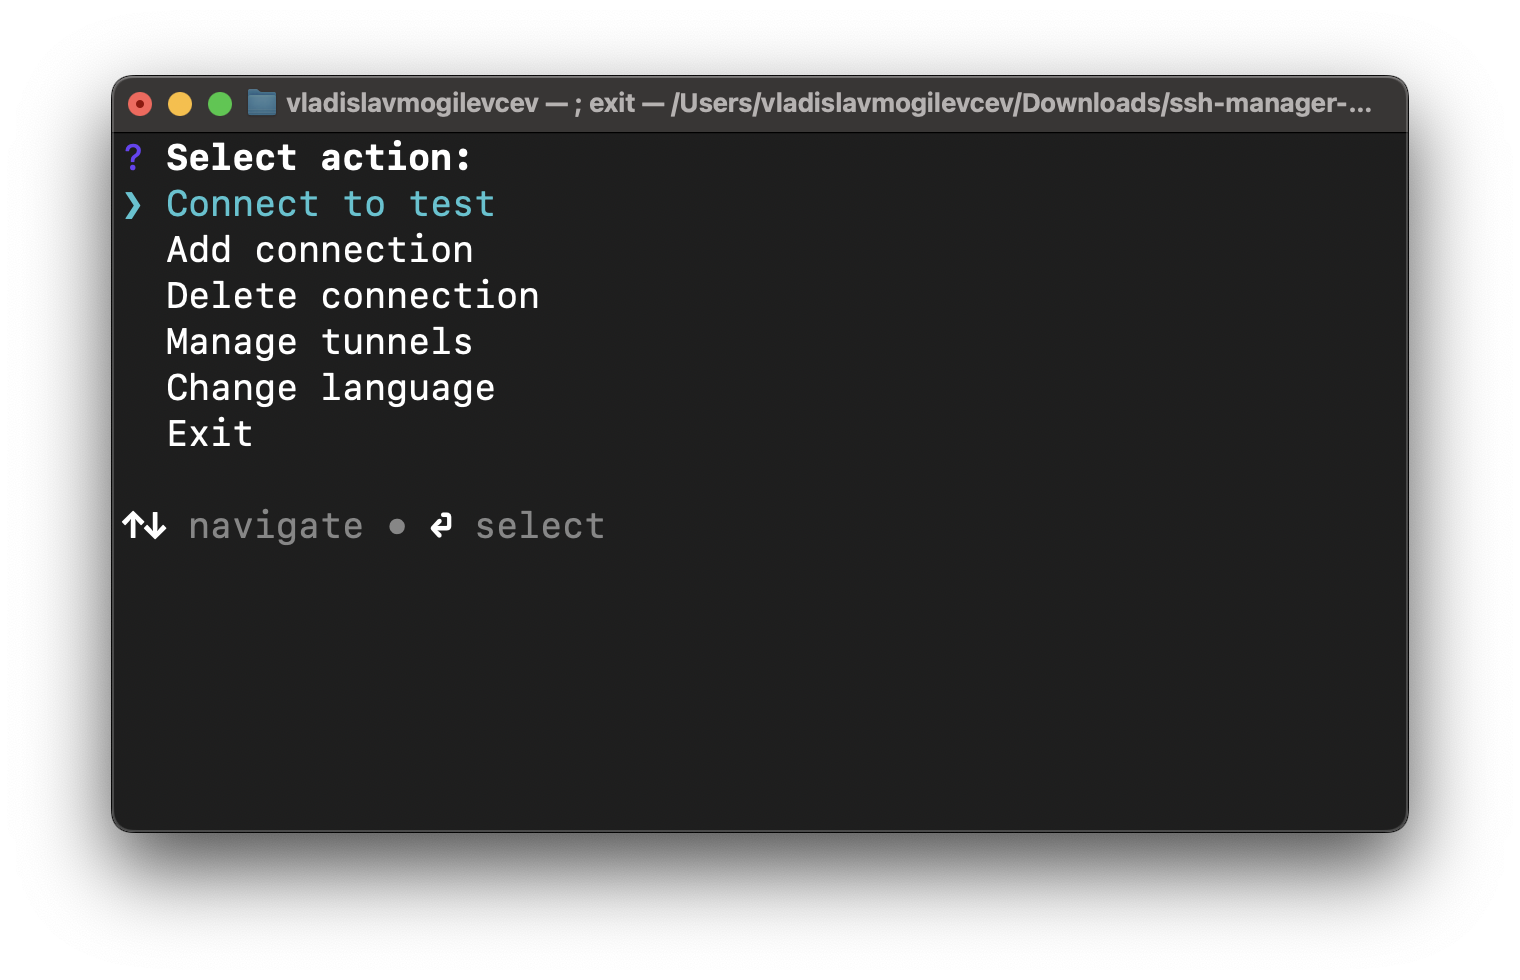Click the 'Select action:' prompt text
1520x980 pixels.
(318, 156)
